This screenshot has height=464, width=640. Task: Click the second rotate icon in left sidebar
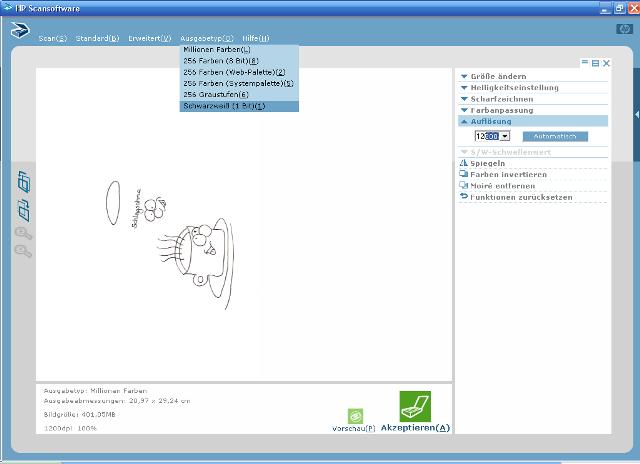[x=24, y=210]
